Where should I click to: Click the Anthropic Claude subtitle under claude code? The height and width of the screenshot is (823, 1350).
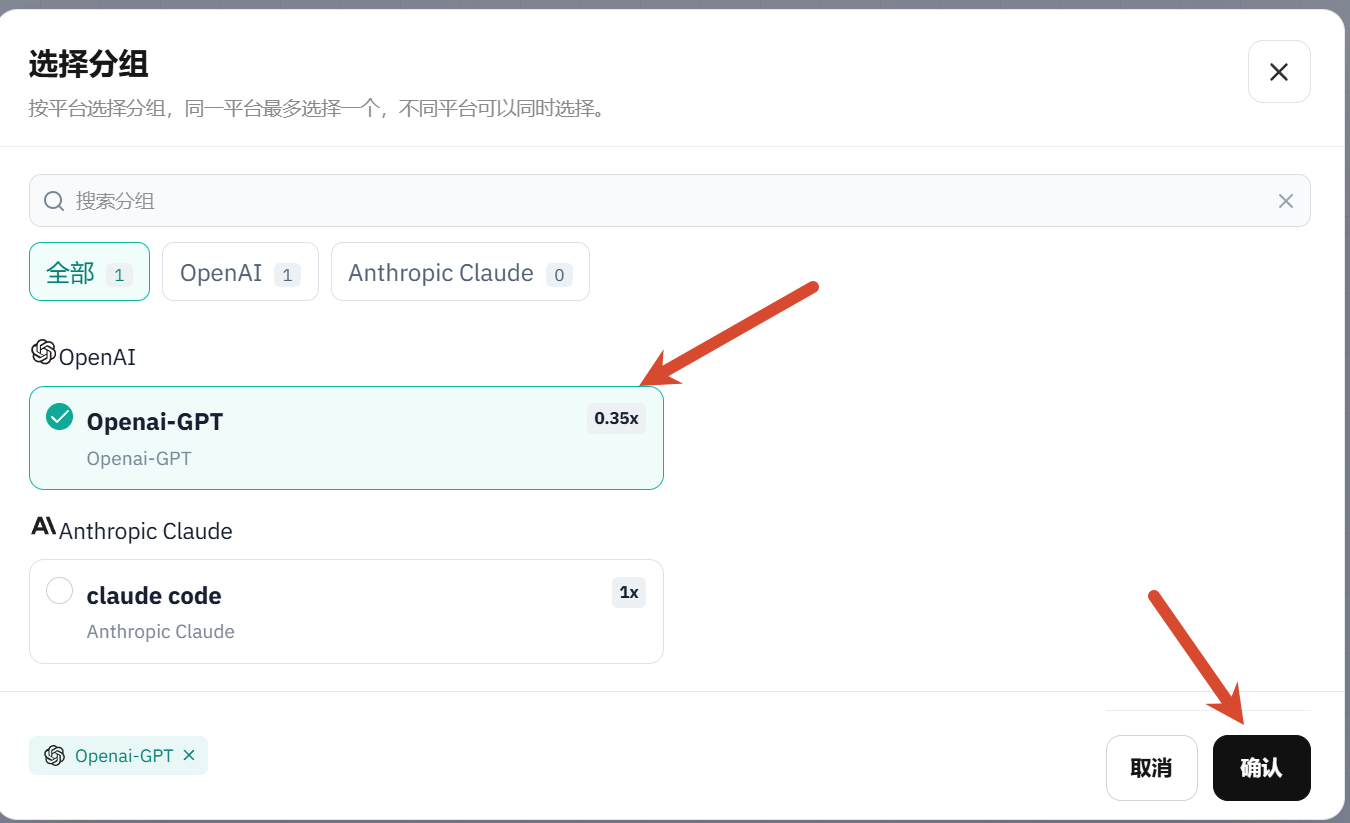click(x=161, y=632)
